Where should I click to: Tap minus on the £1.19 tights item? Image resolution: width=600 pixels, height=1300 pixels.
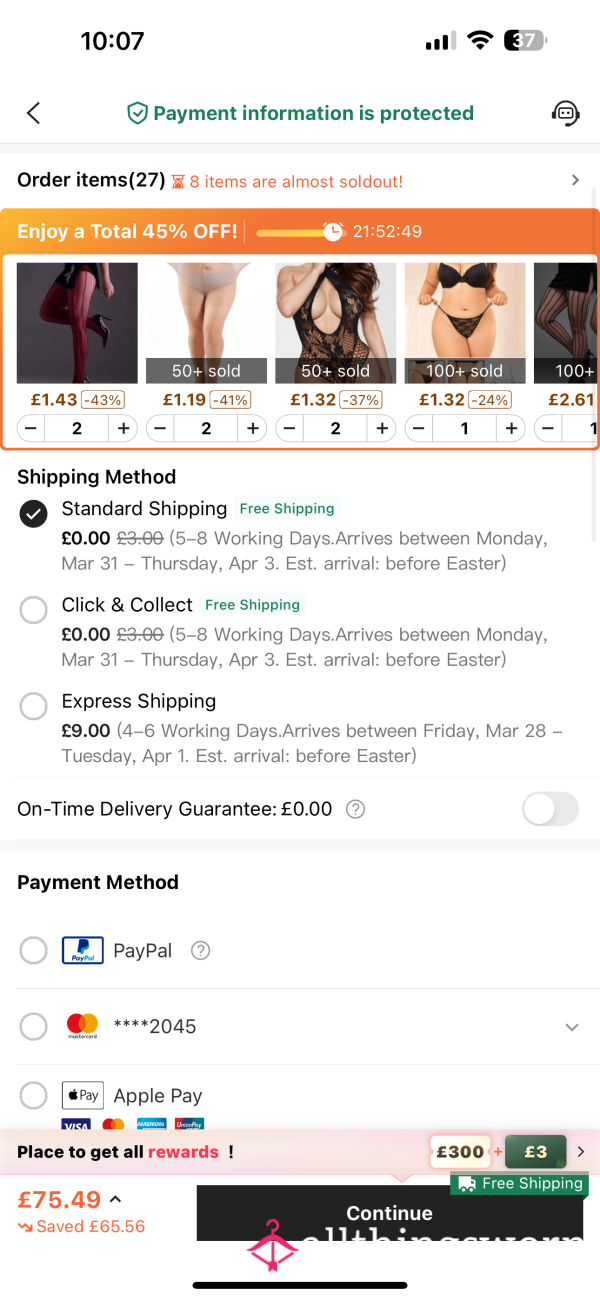160,428
